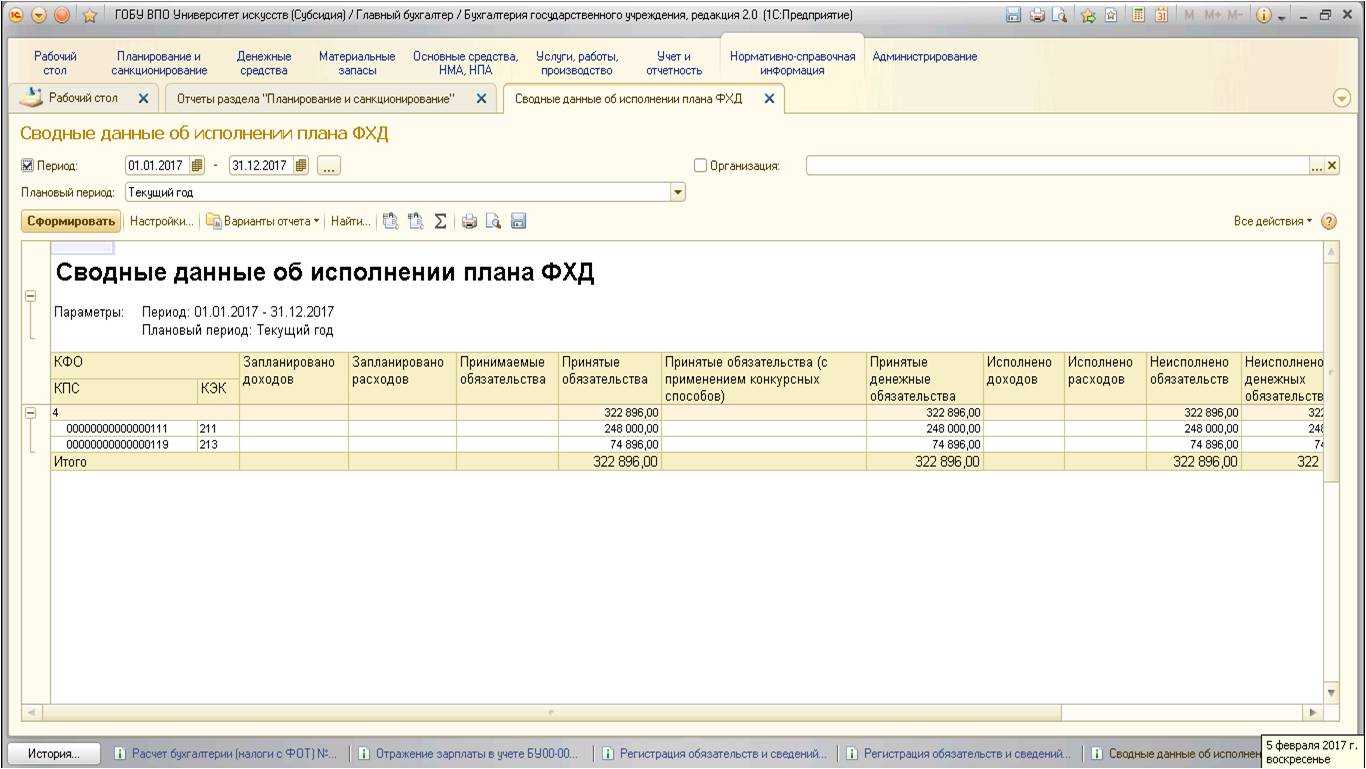Click the print icon in the title bar
This screenshot has height=769, width=1366.
1037,15
